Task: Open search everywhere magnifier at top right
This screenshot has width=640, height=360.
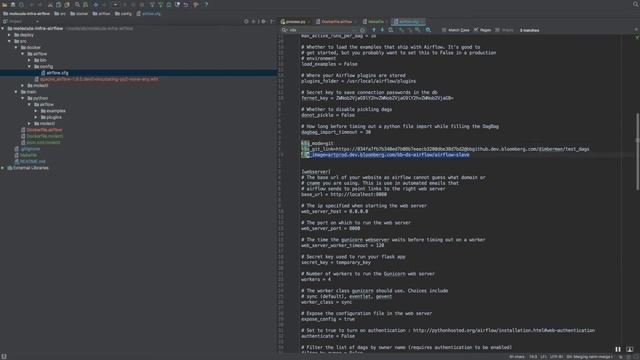Action: pyautogui.click(x=636, y=4)
